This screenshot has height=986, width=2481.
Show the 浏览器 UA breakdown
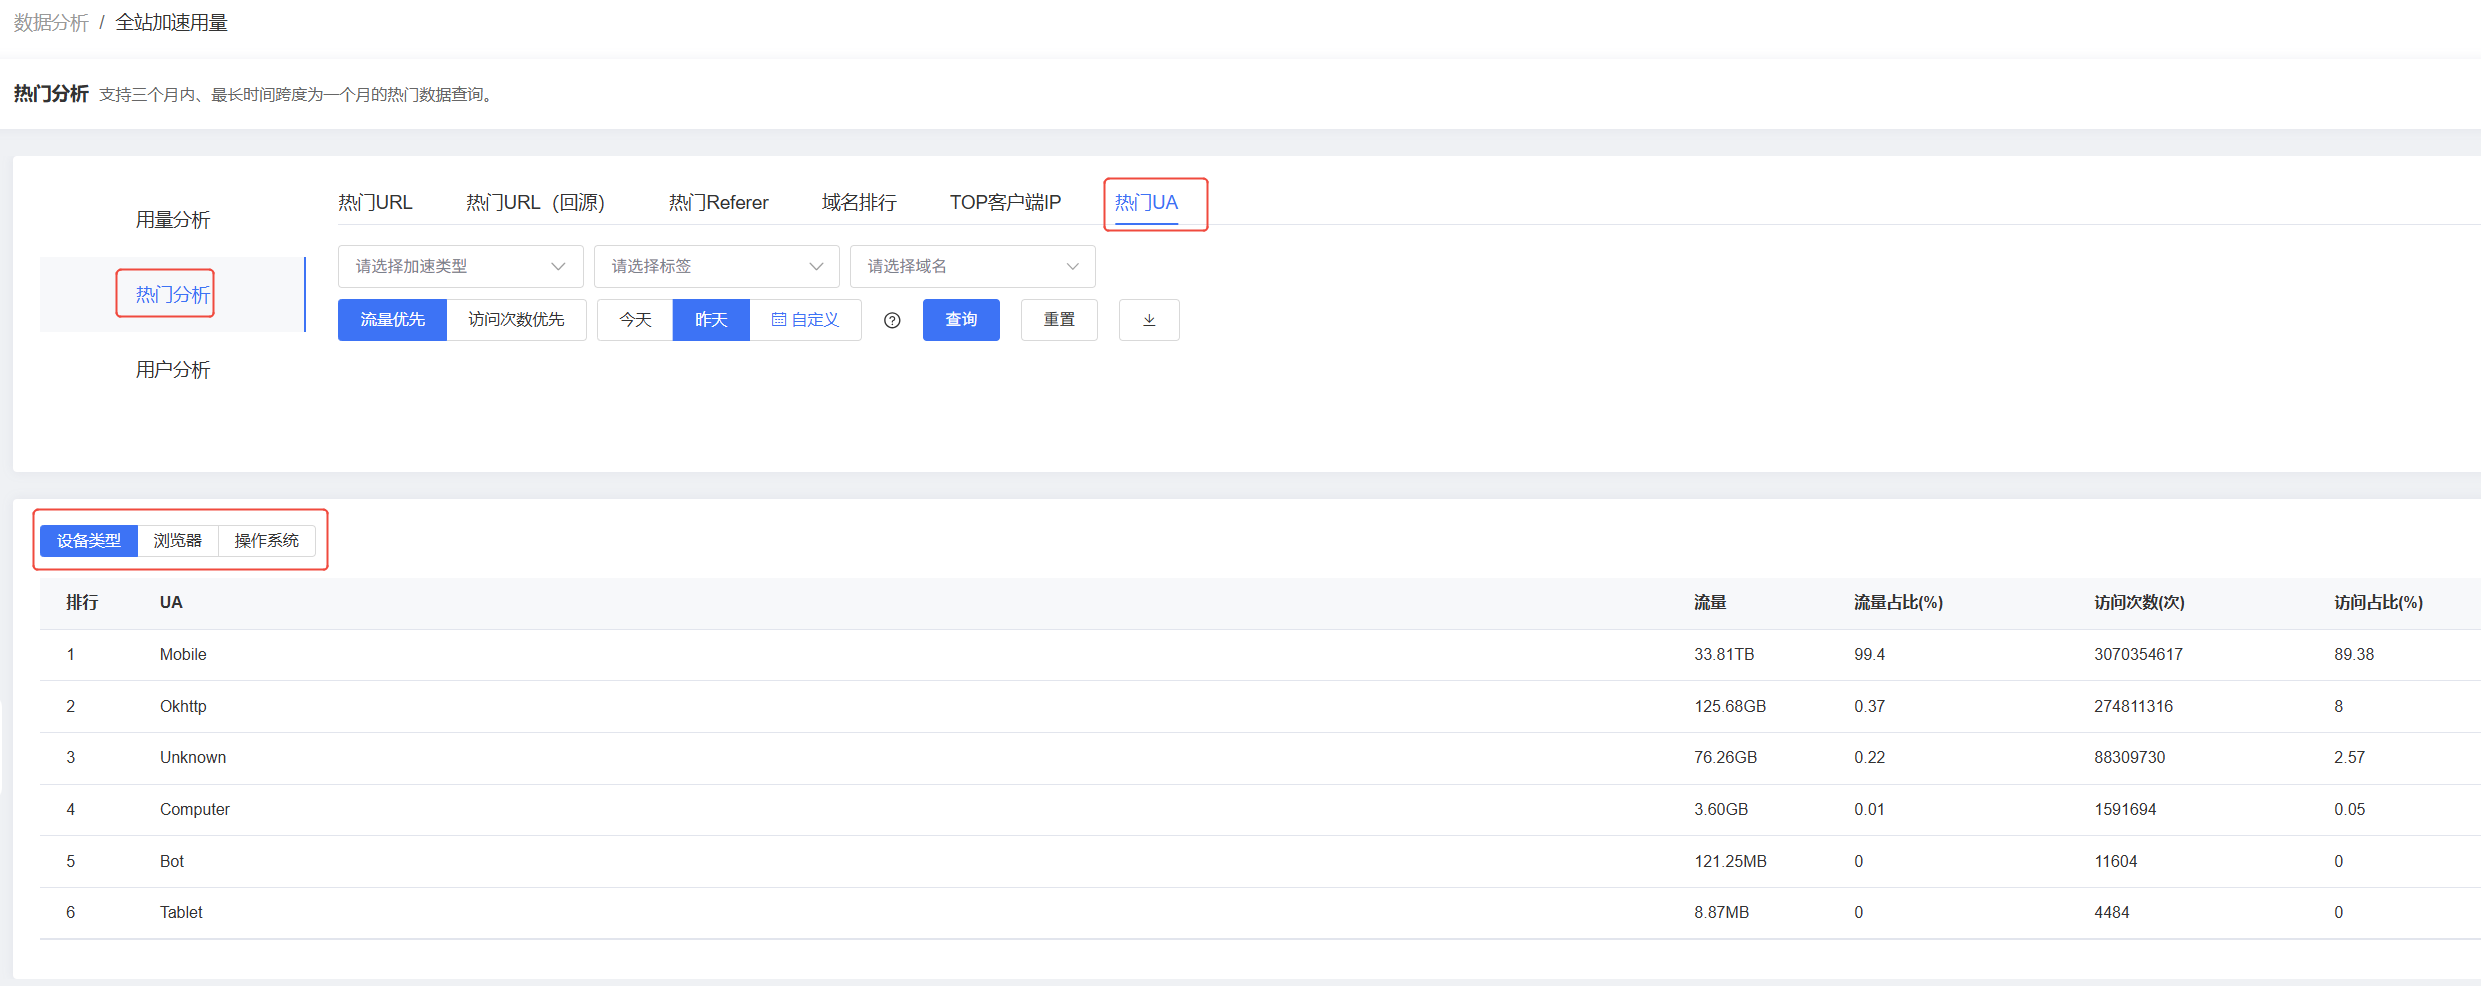[178, 541]
